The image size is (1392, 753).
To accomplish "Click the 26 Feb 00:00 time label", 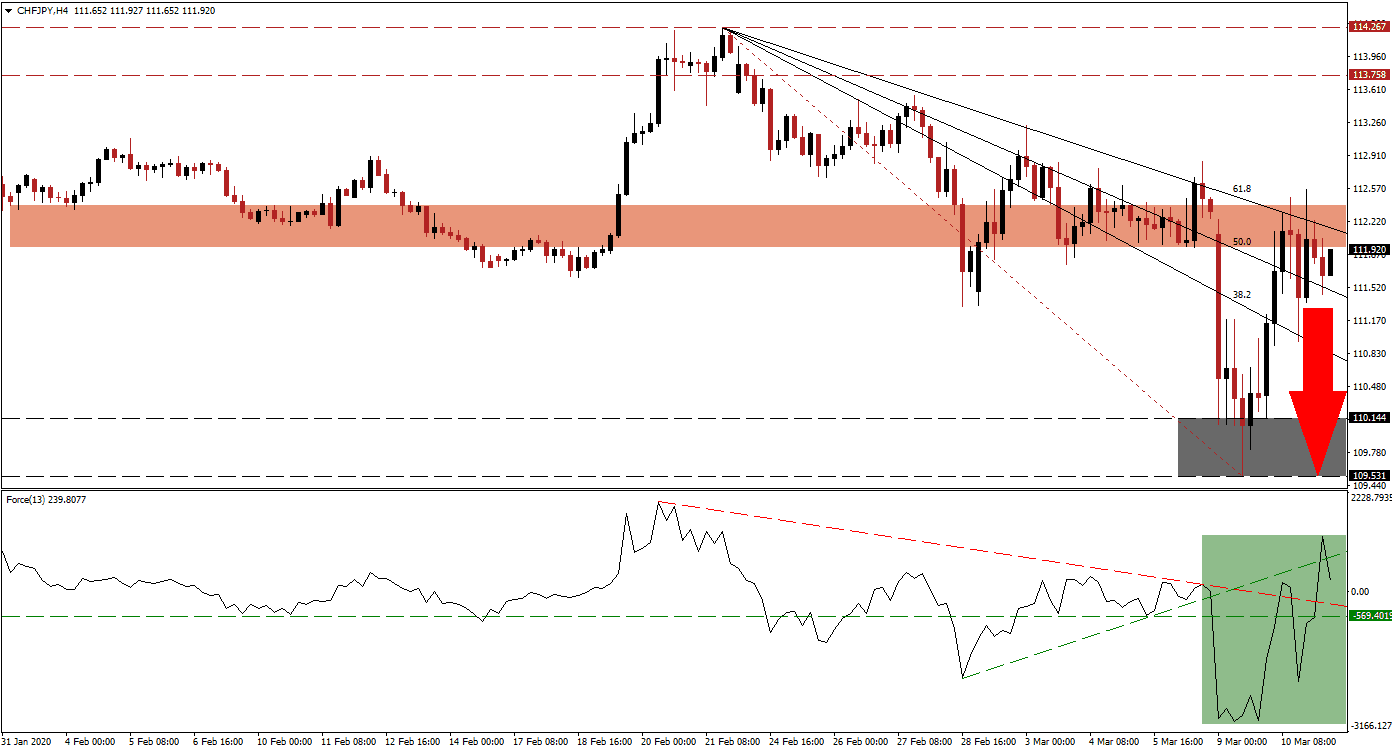I will pyautogui.click(x=861, y=743).
